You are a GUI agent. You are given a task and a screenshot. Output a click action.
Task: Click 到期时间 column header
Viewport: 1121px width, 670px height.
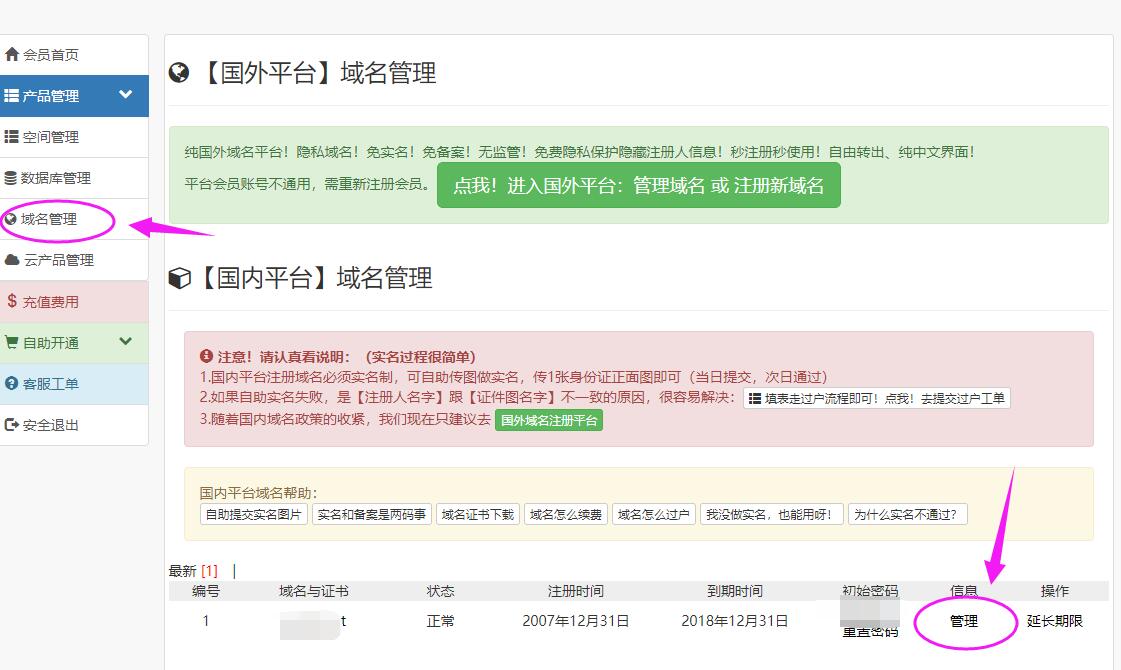734,591
